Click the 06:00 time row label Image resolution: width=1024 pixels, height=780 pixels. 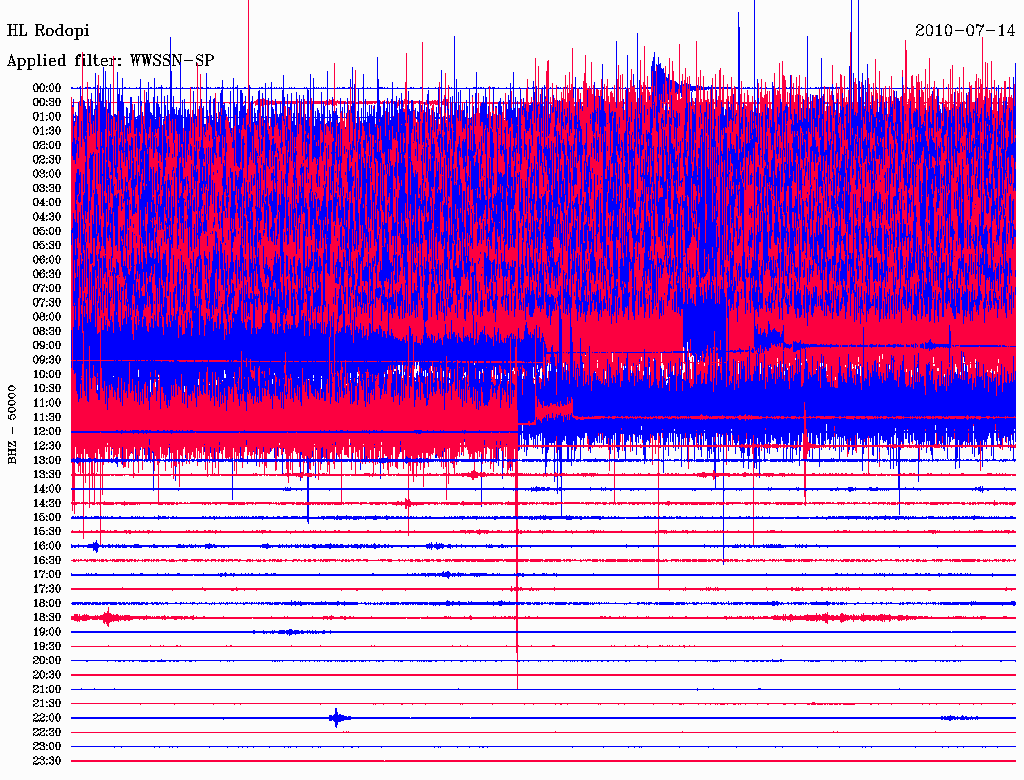[47, 260]
